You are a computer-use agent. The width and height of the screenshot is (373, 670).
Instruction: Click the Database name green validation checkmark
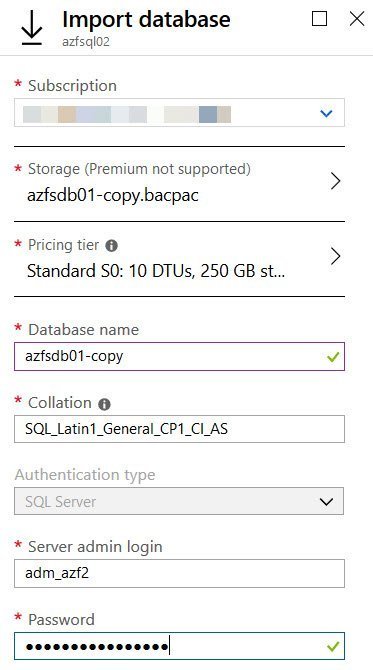pyautogui.click(x=332, y=356)
